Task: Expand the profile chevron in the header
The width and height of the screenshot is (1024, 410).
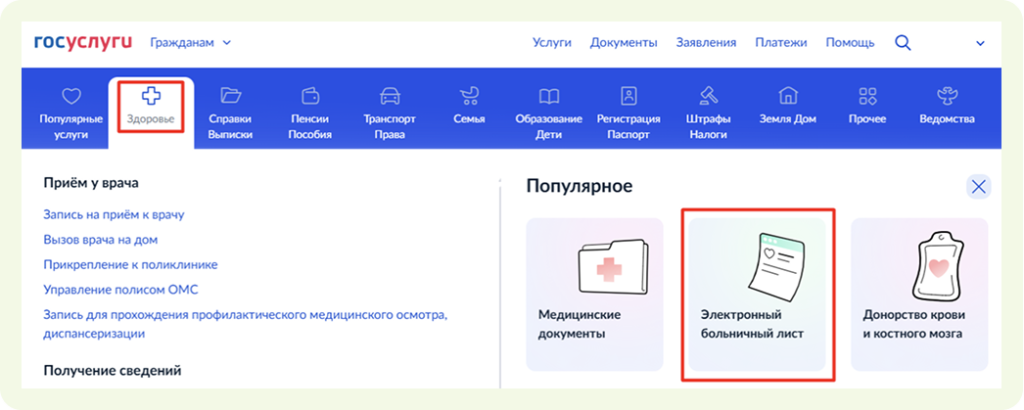Action: pos(980,43)
